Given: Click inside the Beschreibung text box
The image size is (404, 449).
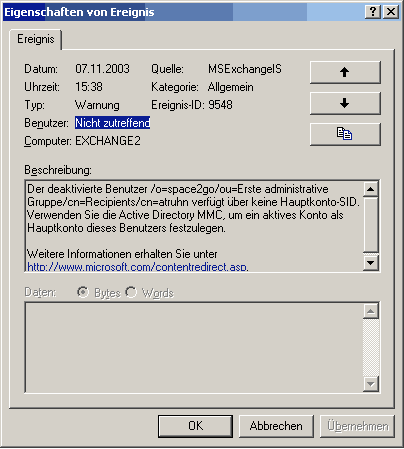Looking at the screenshot, I should 194,226.
